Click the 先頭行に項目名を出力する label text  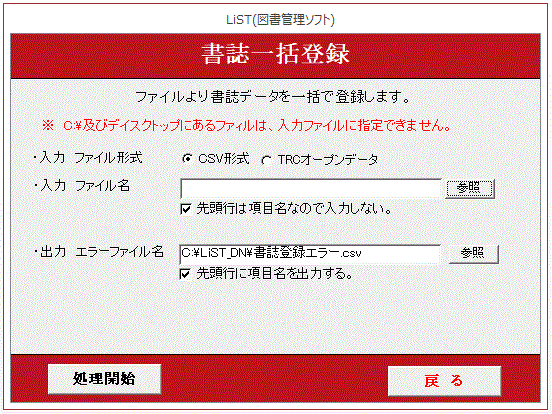coord(275,274)
